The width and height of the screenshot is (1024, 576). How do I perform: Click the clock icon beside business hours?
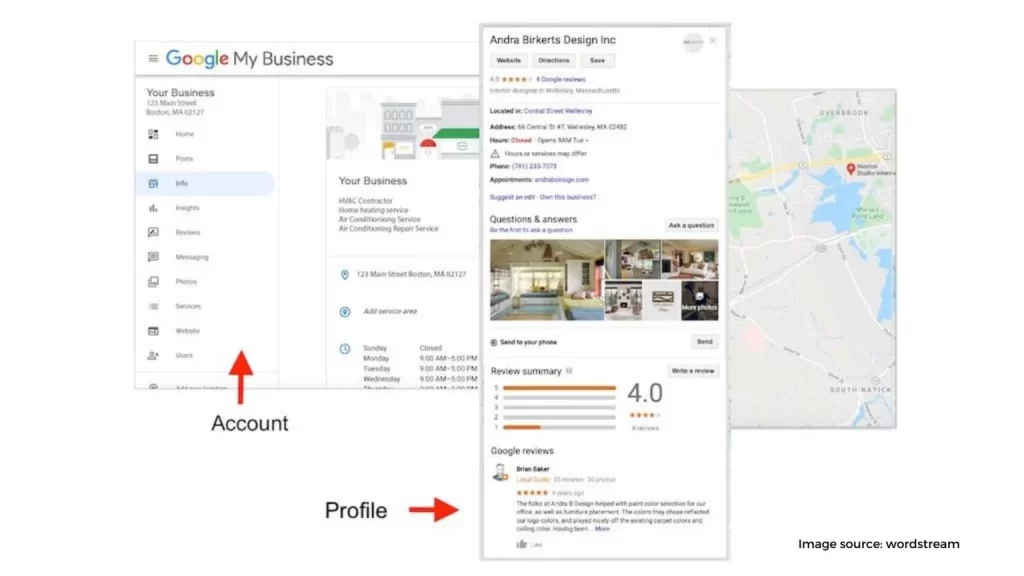[345, 349]
